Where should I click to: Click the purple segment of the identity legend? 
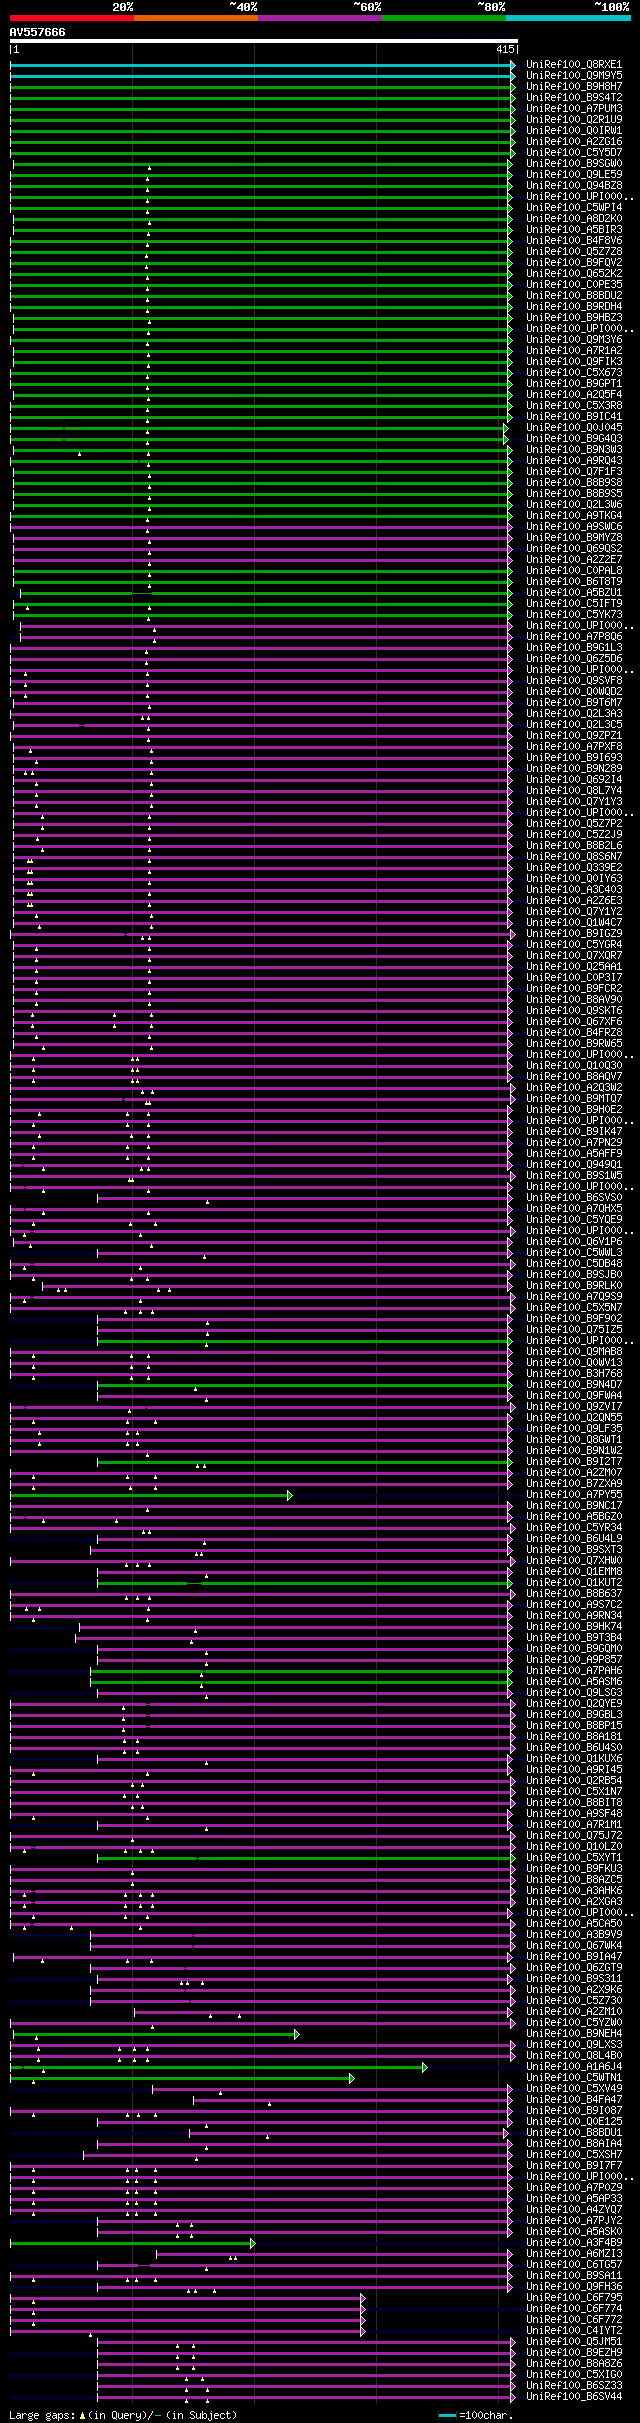[x=320, y=18]
